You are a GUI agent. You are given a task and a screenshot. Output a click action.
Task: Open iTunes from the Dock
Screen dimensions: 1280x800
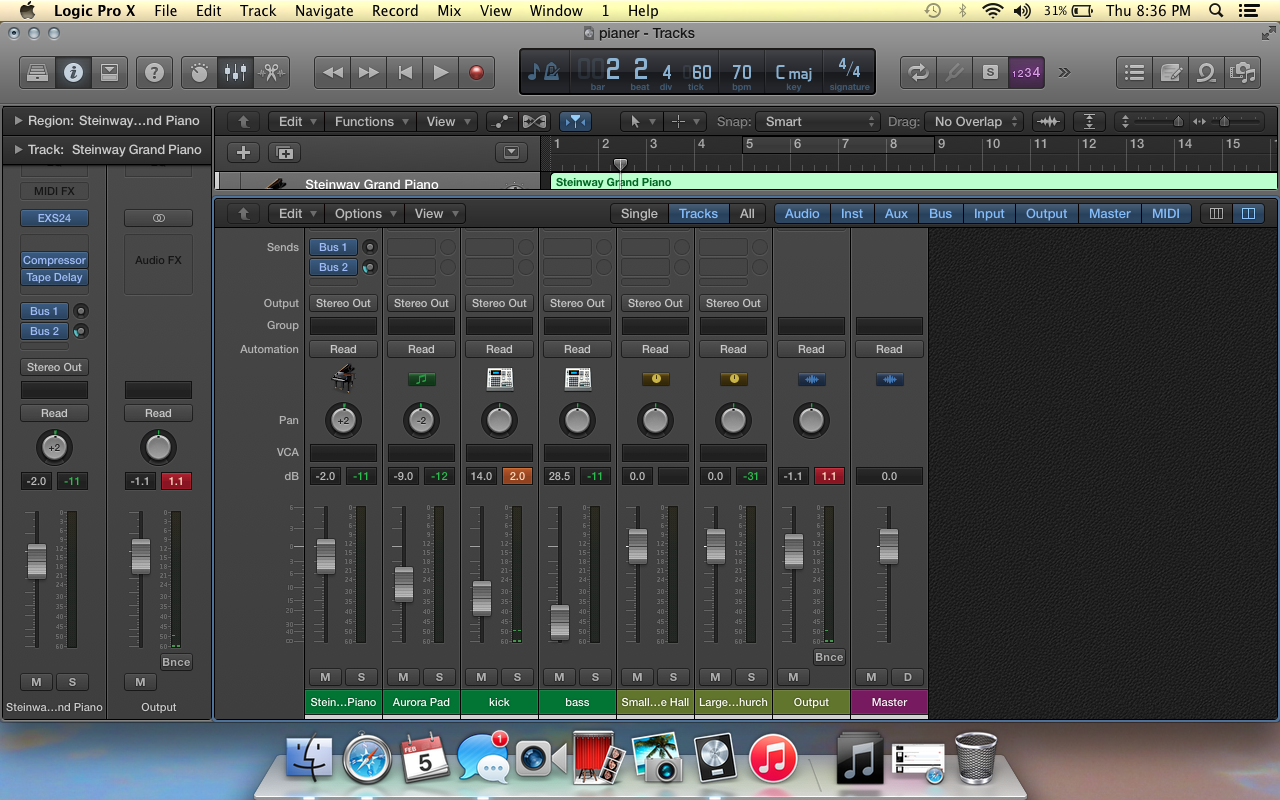pyautogui.click(x=772, y=760)
